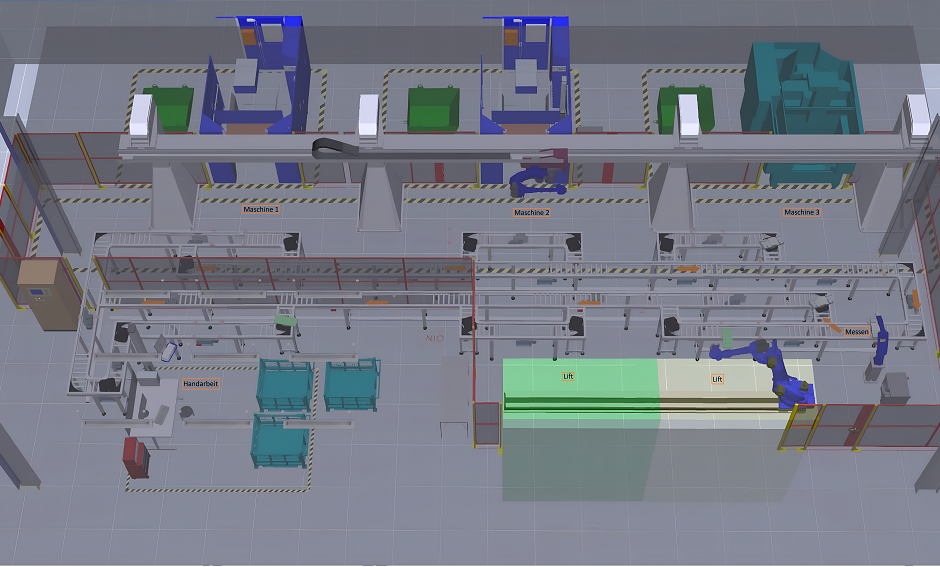
Task: Click the Maschine 1 label
Action: click(260, 210)
